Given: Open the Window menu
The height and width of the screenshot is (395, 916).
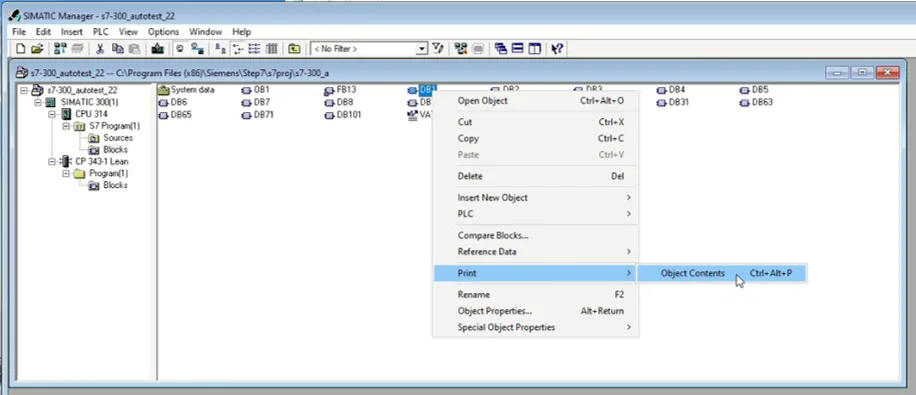Looking at the screenshot, I should 206,32.
